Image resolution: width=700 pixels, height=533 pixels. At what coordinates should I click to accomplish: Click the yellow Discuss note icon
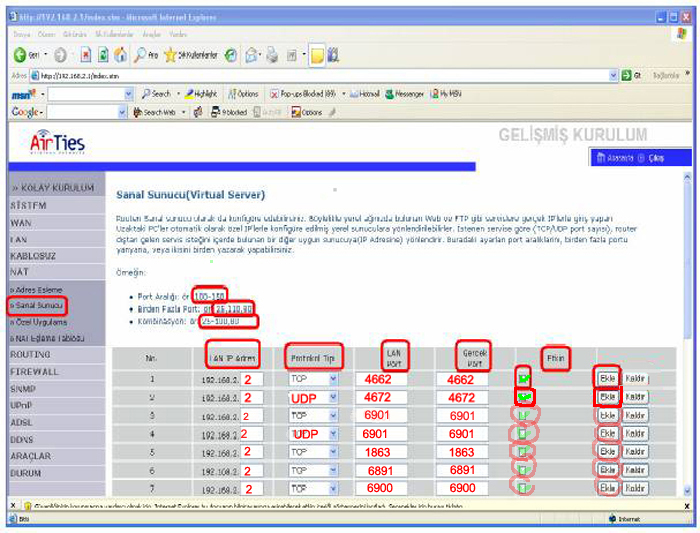tap(317, 55)
